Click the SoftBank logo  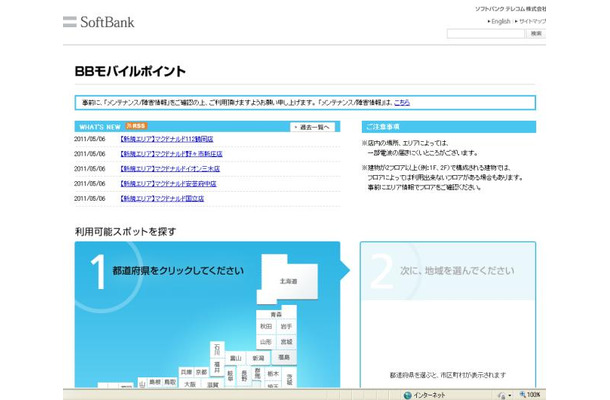99,22
